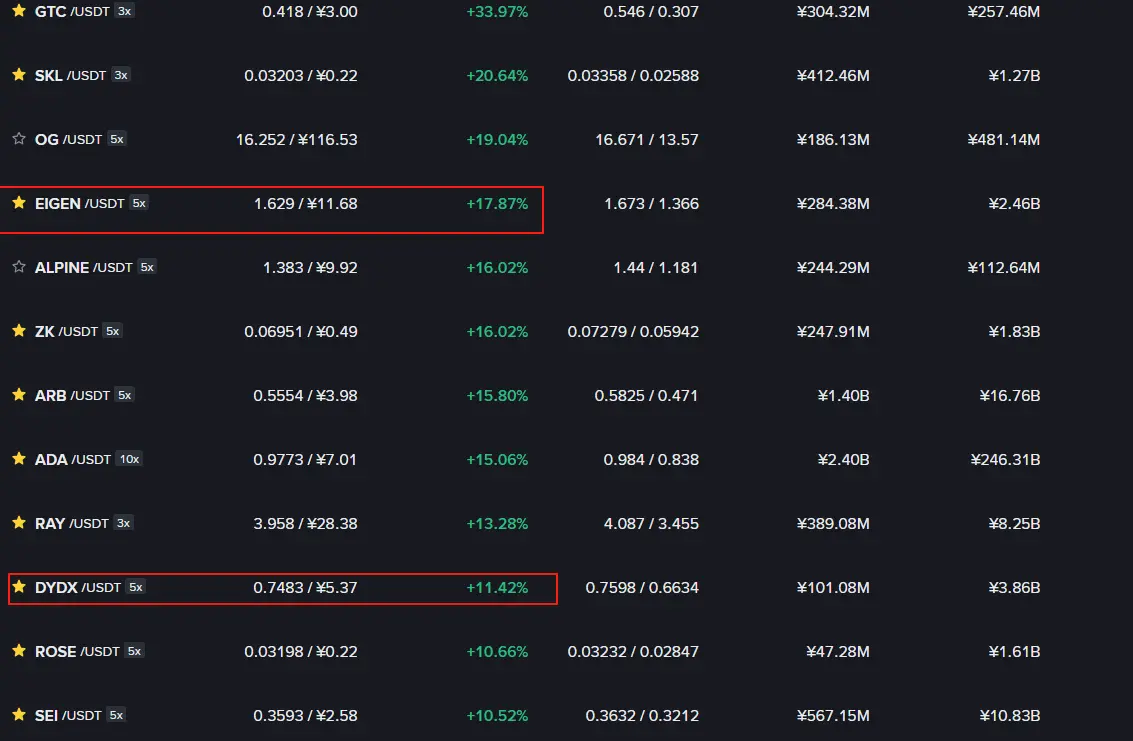Click the +11.42% change for DYDX
Image resolution: width=1133 pixels, height=741 pixels.
pyautogui.click(x=497, y=588)
